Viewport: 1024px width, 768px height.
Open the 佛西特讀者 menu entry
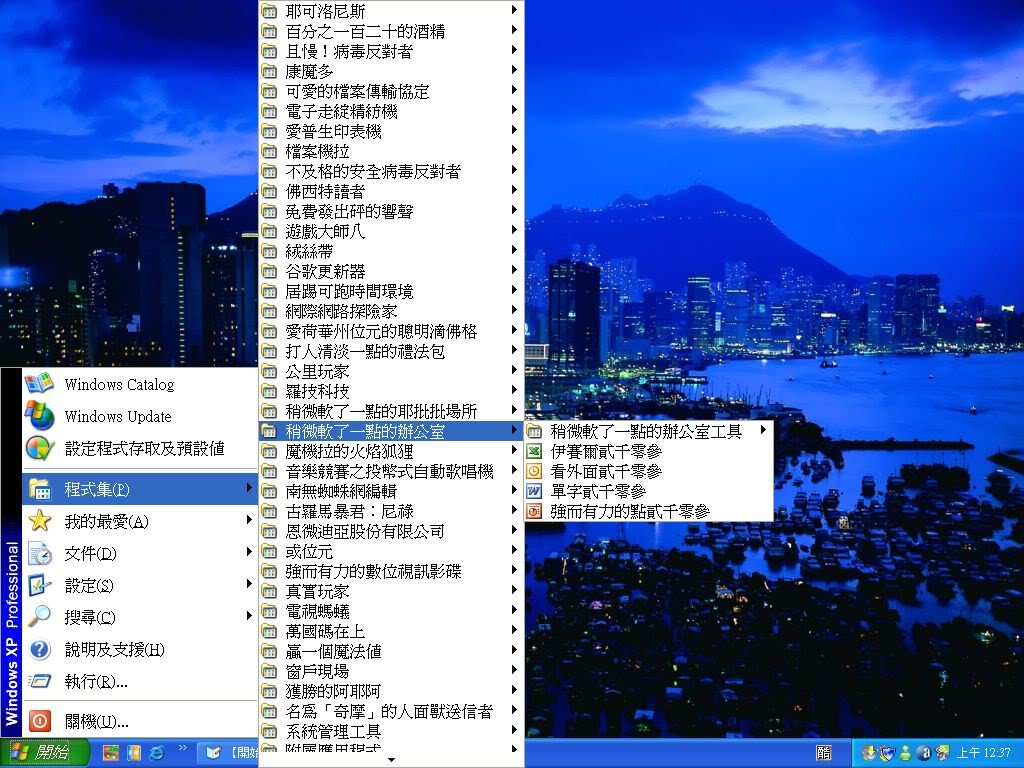click(391, 191)
